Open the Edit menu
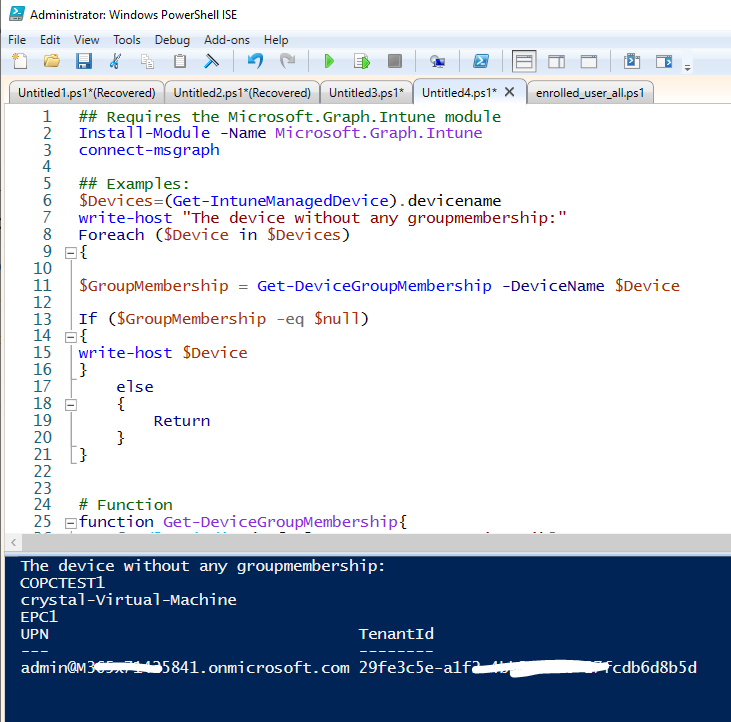 pos(50,40)
